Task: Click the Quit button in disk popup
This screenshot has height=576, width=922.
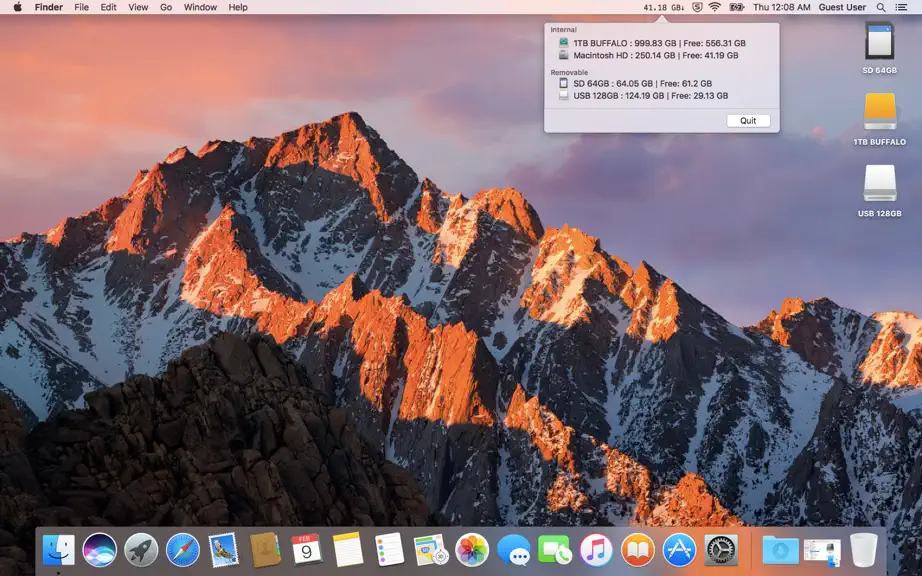Action: 748,120
